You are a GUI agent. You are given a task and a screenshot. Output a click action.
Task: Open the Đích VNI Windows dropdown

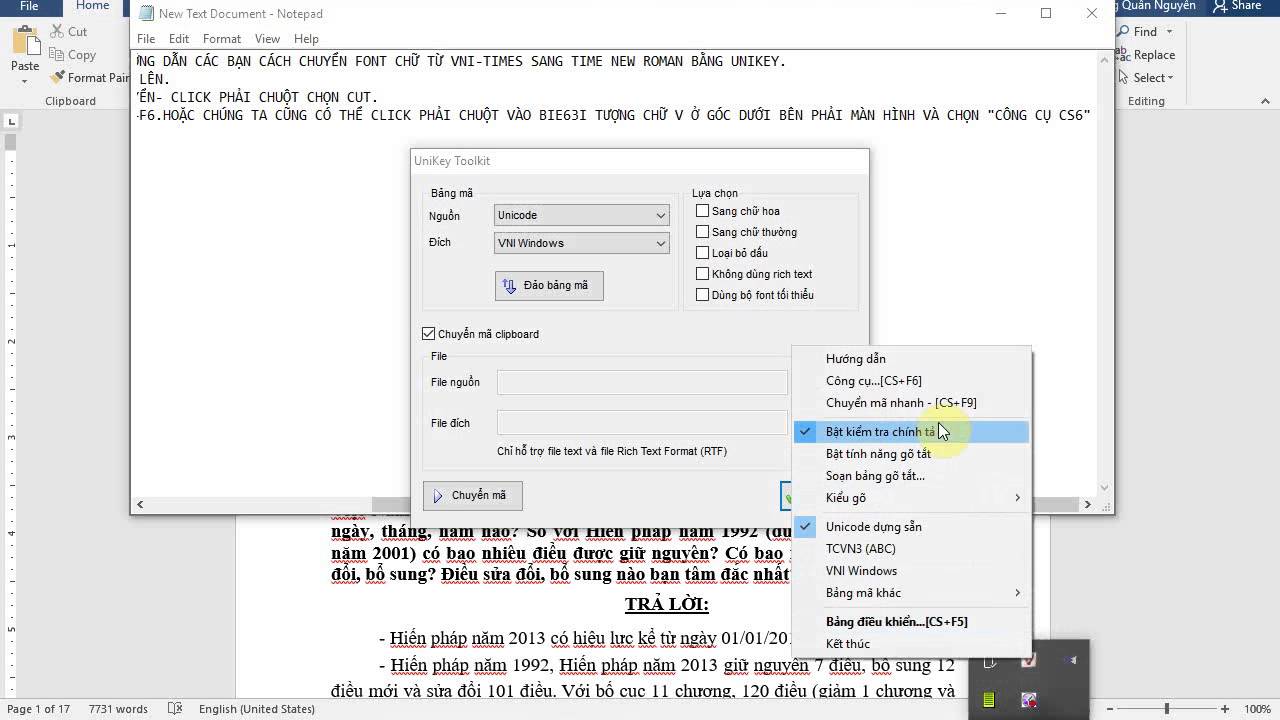click(582, 243)
